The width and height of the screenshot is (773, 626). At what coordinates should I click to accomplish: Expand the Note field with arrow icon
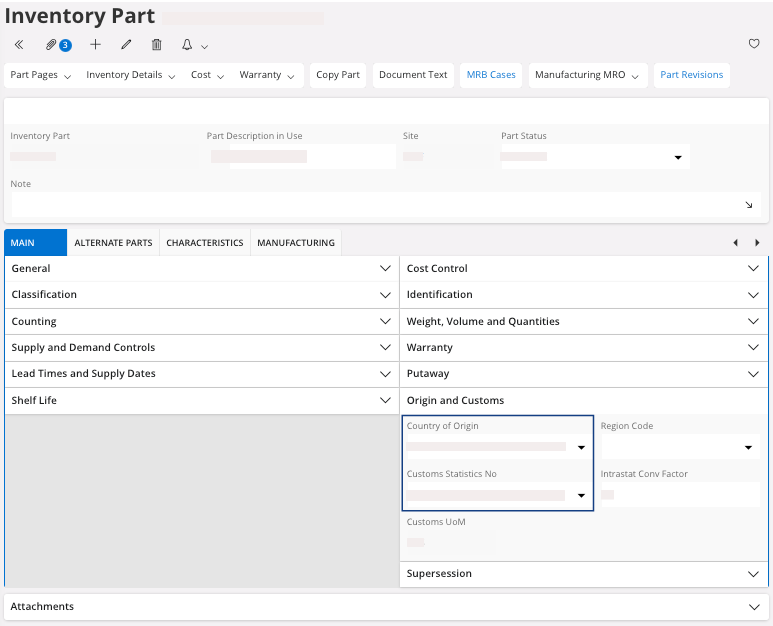point(749,205)
